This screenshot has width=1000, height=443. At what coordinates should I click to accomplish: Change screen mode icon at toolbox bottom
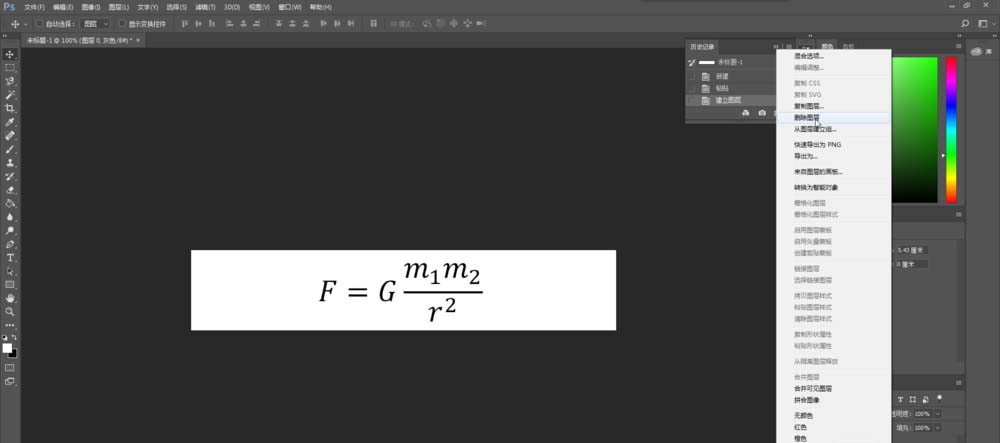pos(10,381)
